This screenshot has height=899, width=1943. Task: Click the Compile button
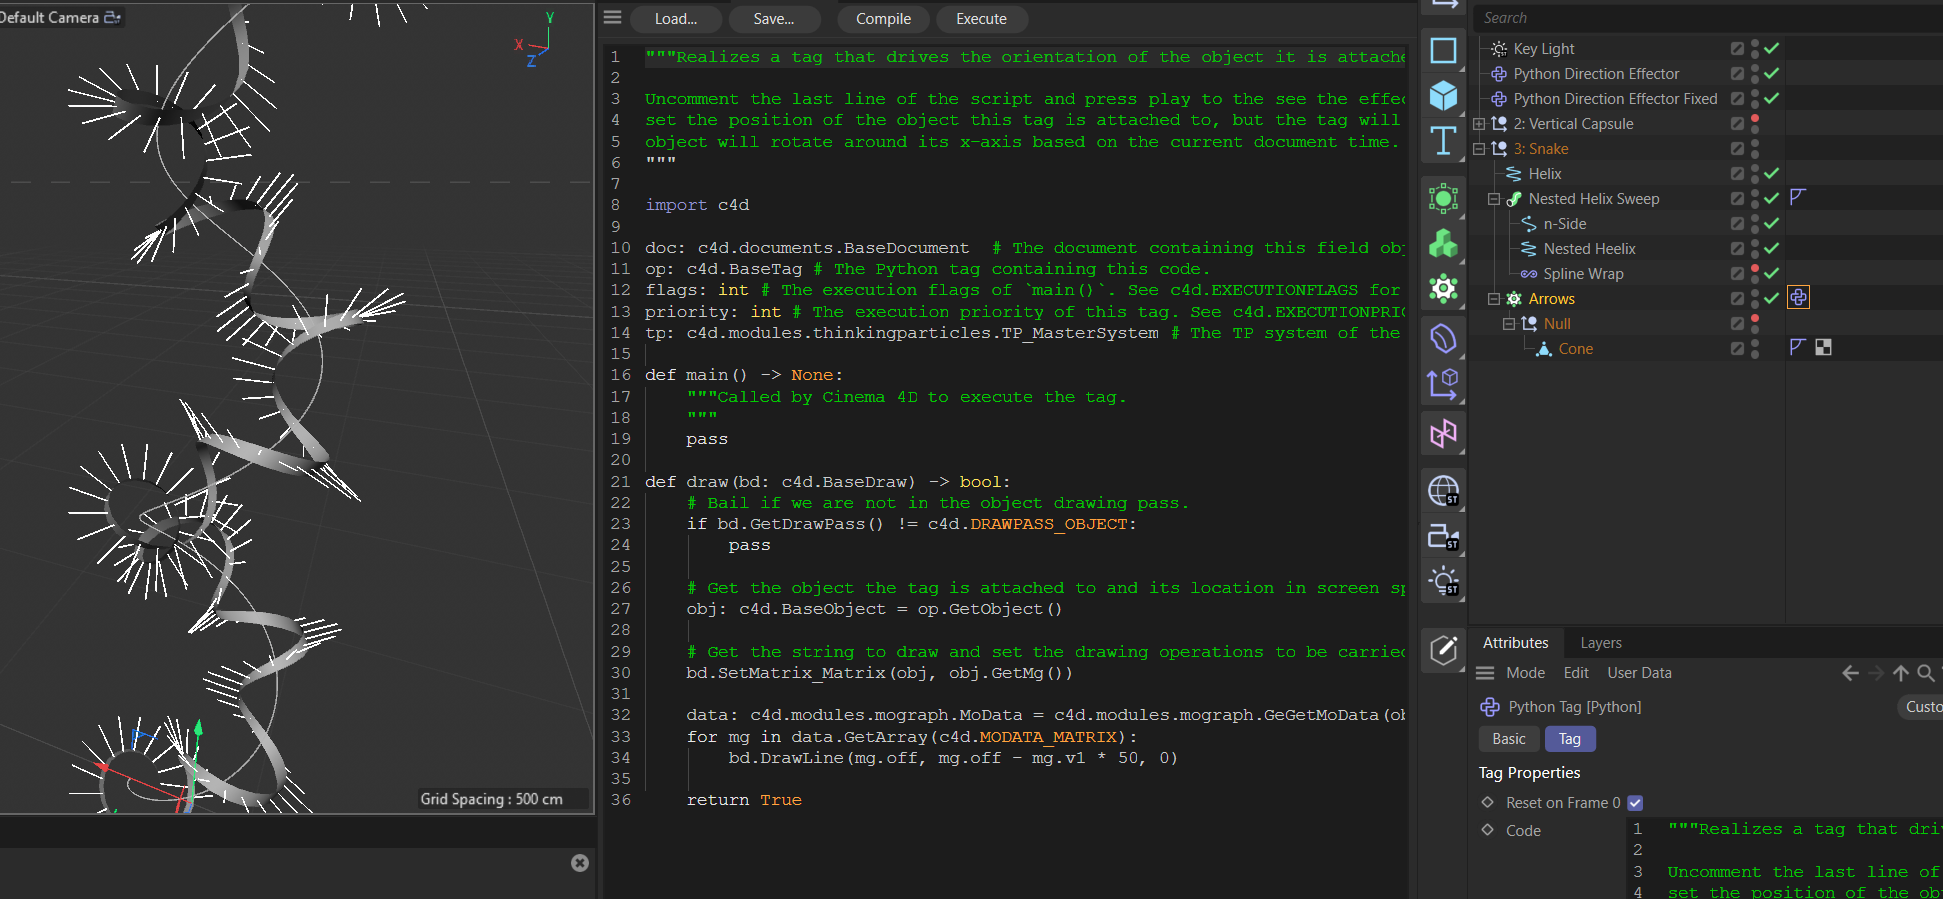pos(883,19)
